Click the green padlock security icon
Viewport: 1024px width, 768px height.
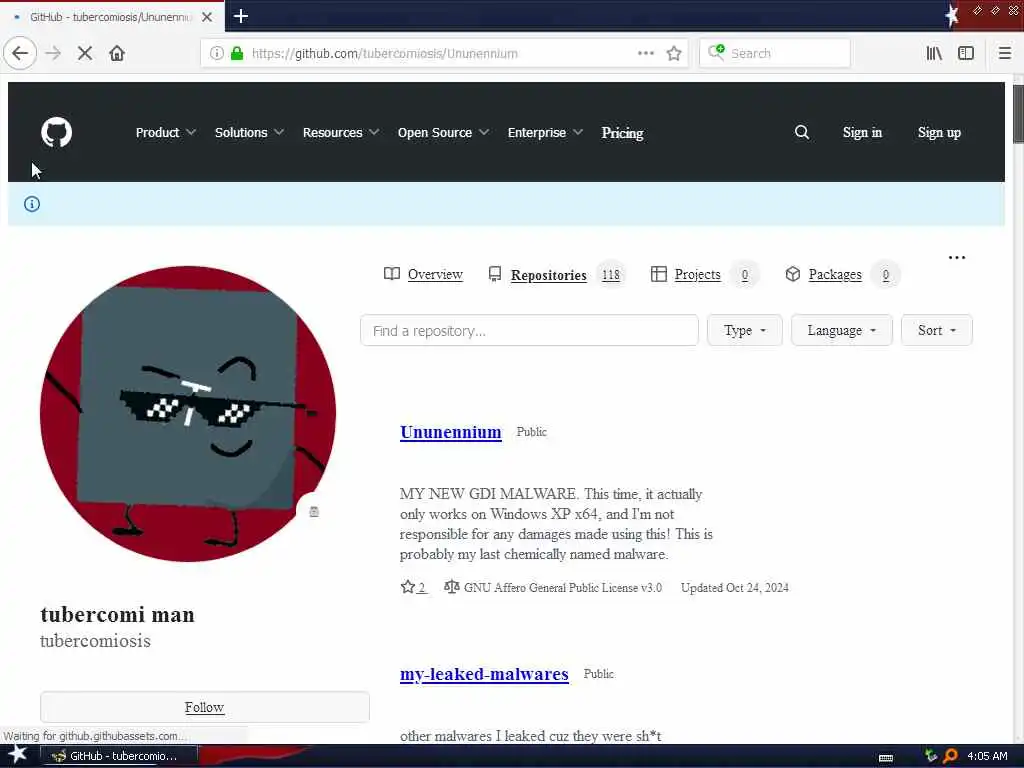(237, 53)
